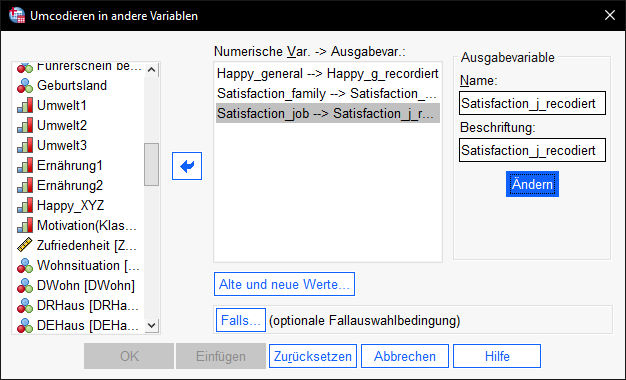Screen dimensions: 626x380
Task: Select Umwelt3 variable name
Action: pyautogui.click(x=62, y=145)
